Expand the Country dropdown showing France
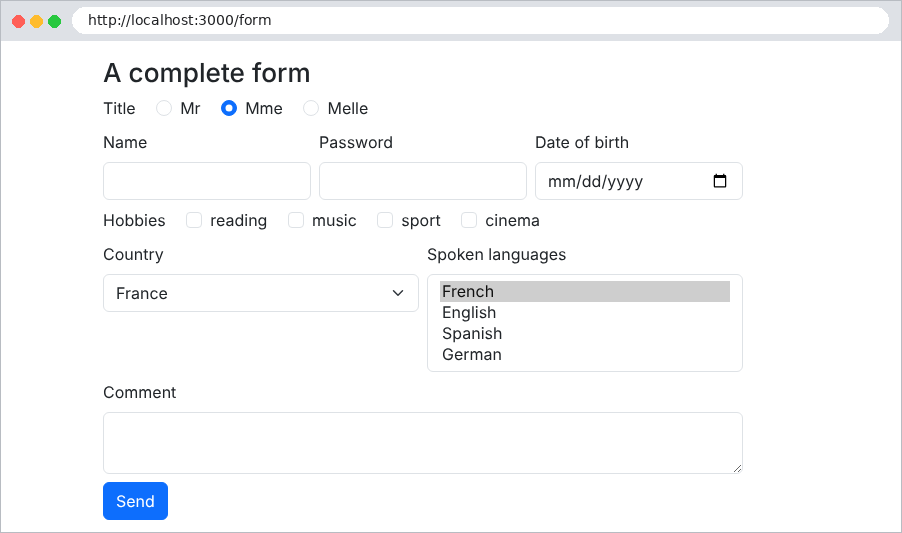Image resolution: width=902 pixels, height=533 pixels. click(261, 293)
